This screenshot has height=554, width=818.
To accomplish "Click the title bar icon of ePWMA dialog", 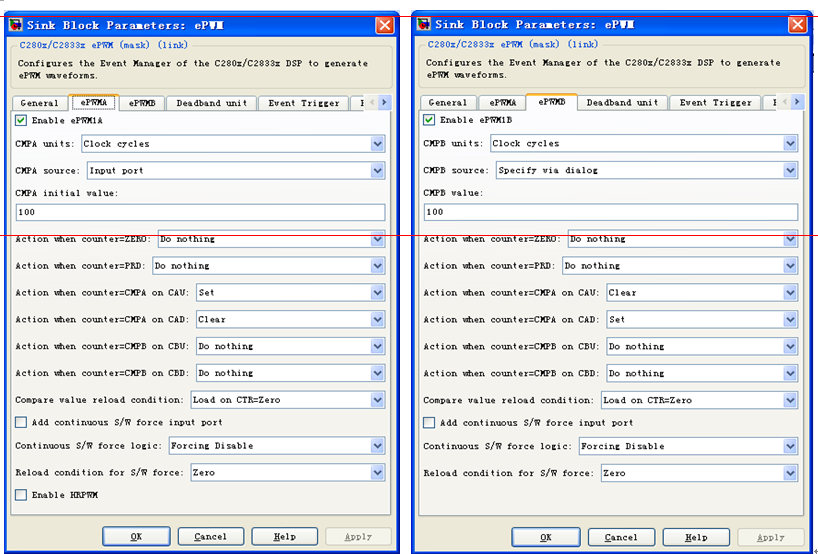I will (x=17, y=24).
